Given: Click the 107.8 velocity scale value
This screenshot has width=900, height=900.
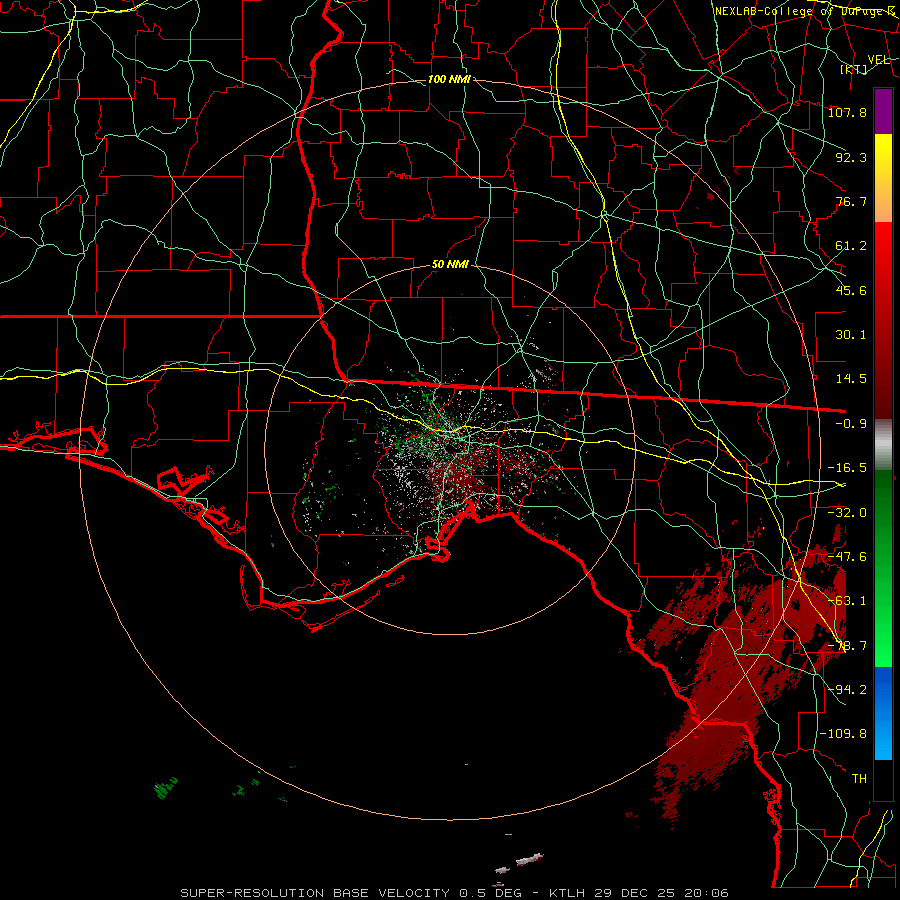Looking at the screenshot, I should (x=847, y=112).
